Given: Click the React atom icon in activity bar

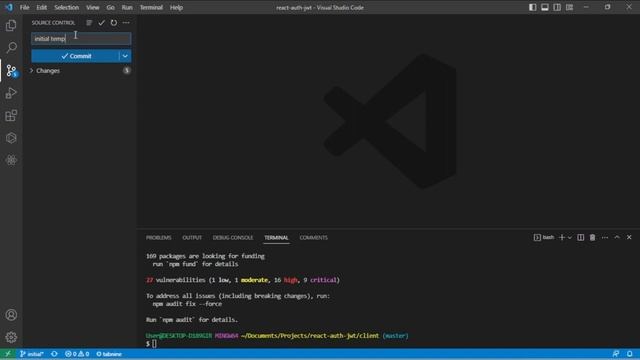Looking at the screenshot, I should (11, 160).
